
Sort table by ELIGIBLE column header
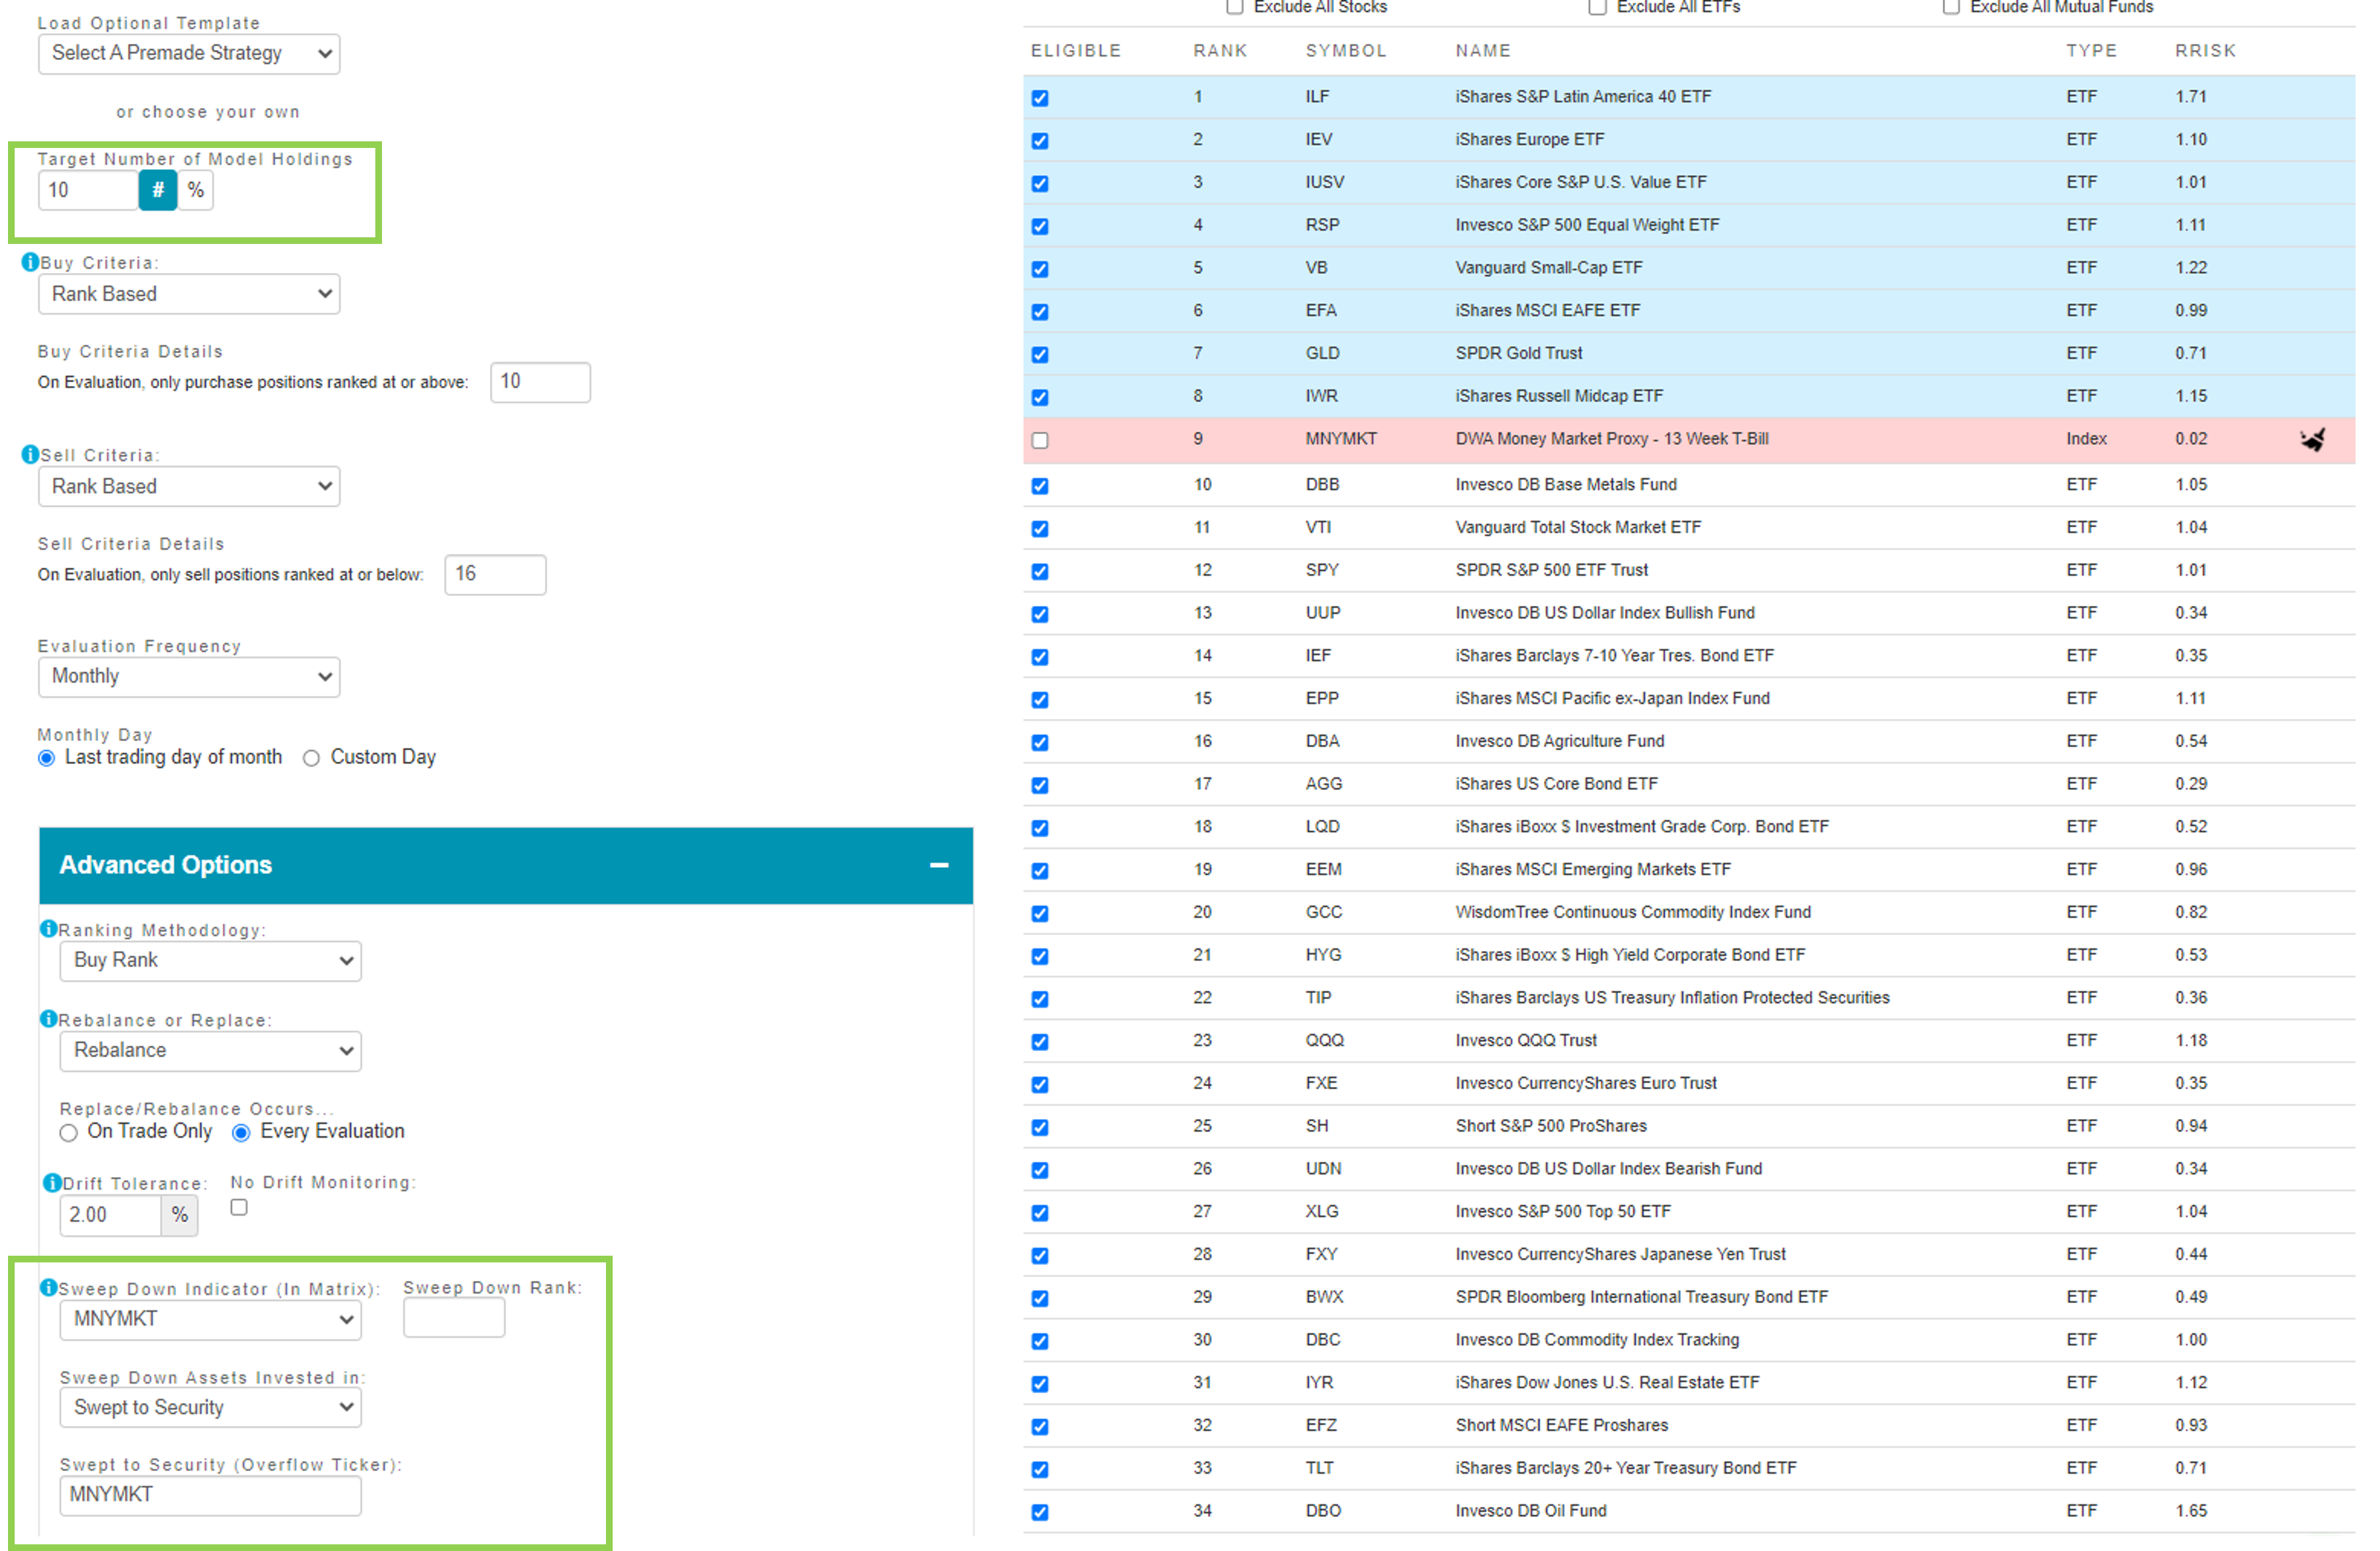click(x=1076, y=51)
